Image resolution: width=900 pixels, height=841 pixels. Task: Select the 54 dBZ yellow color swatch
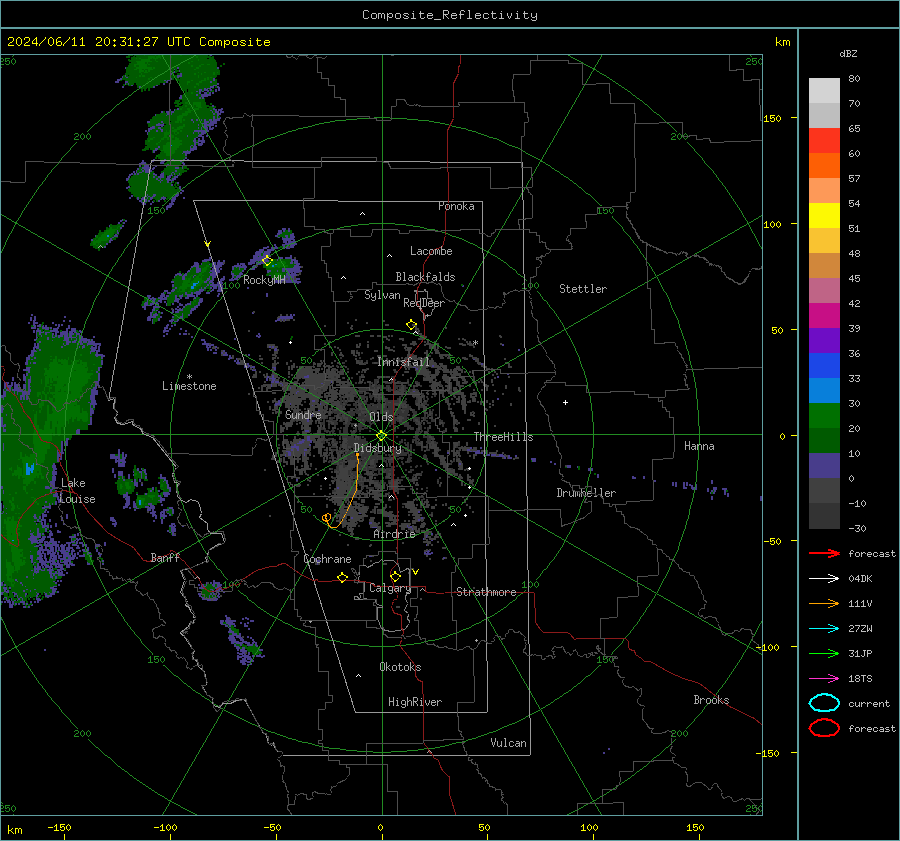pos(824,216)
